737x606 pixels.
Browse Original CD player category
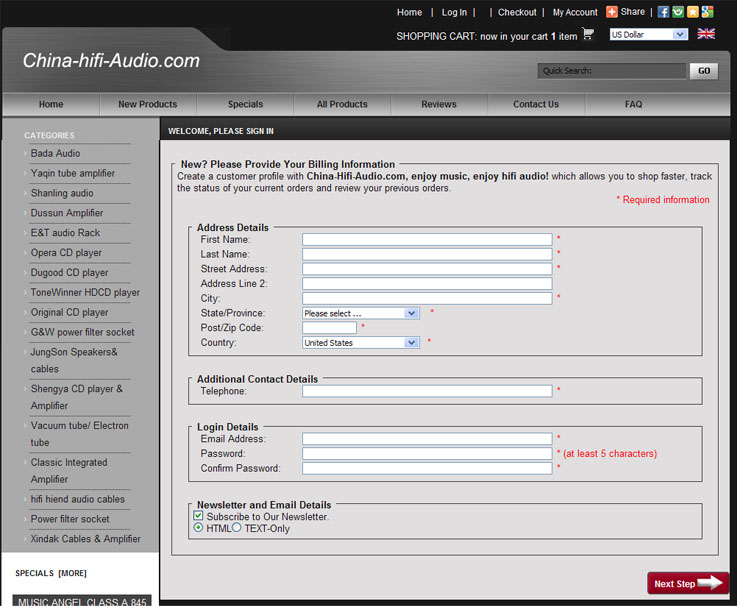pos(70,312)
